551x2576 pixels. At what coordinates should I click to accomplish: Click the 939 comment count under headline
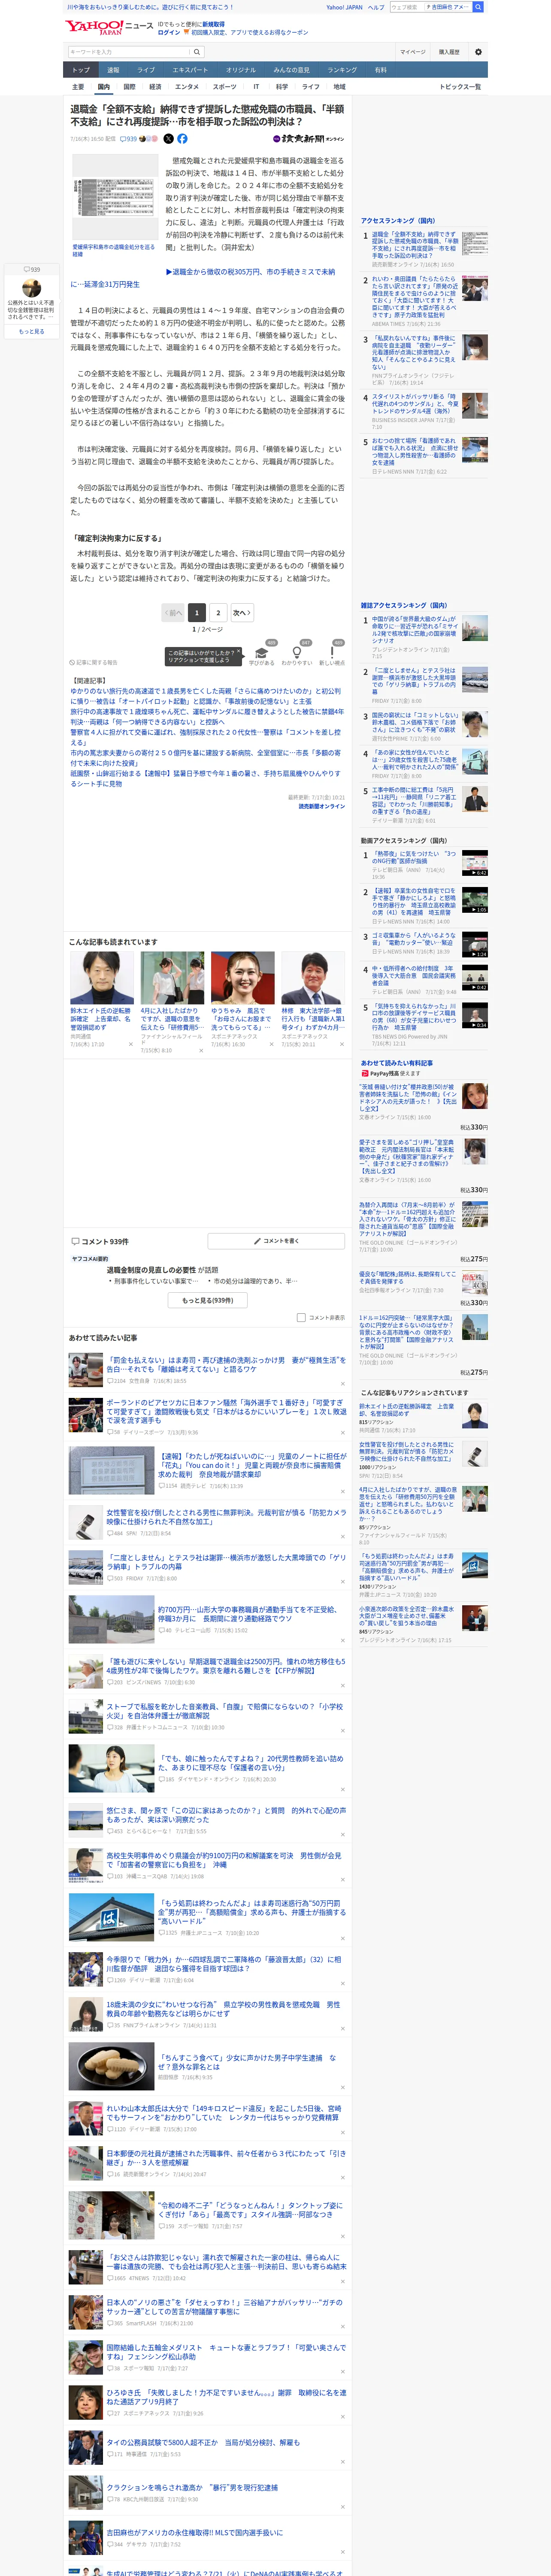pos(130,139)
